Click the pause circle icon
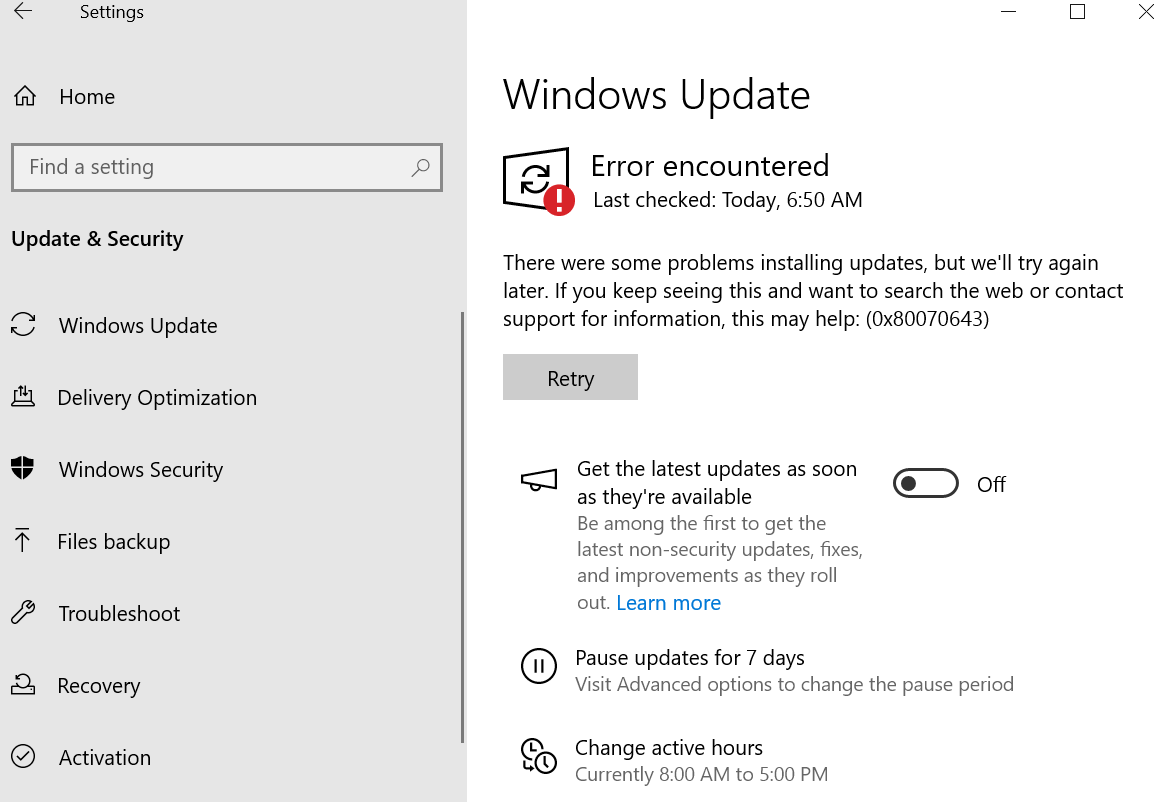This screenshot has height=802, width=1156. (x=539, y=666)
